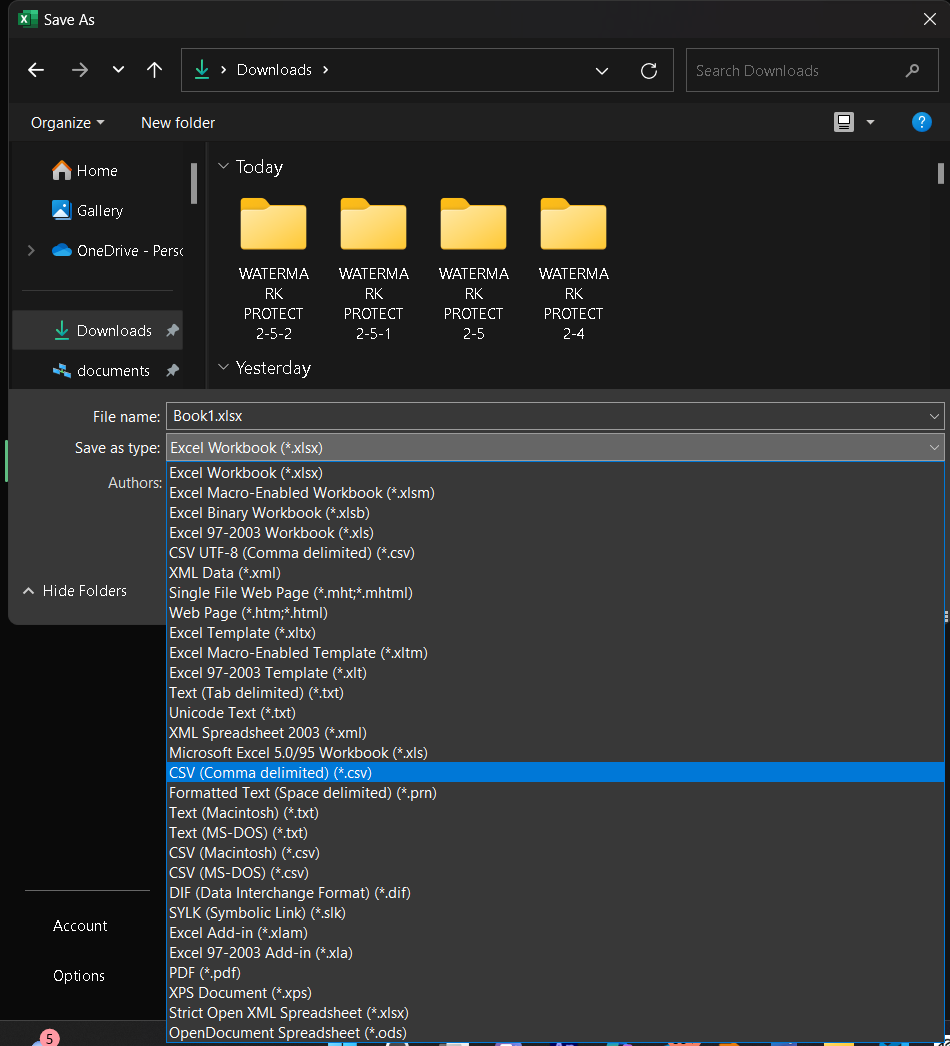Click the search magnifier icon
Viewport: 950px width, 1046px height.
(x=913, y=70)
